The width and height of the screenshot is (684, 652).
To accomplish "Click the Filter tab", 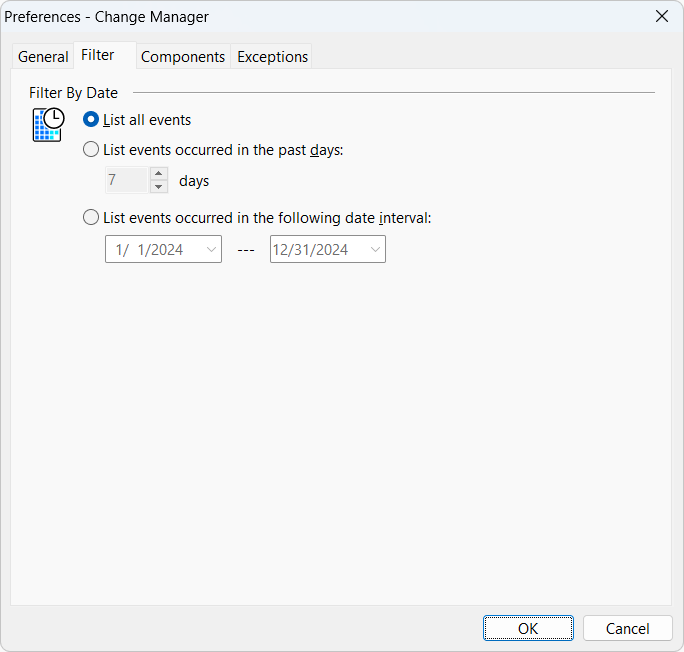I will [98, 55].
